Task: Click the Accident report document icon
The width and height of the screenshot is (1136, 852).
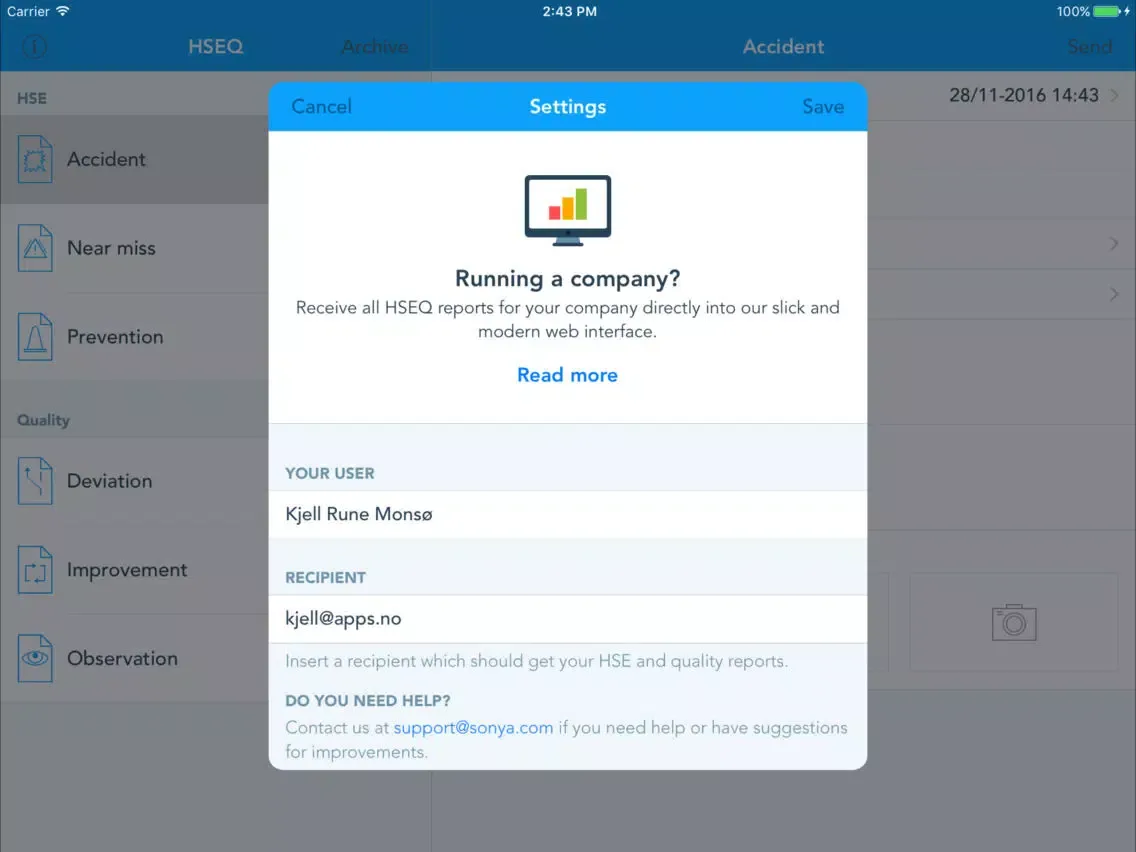Action: [35, 160]
